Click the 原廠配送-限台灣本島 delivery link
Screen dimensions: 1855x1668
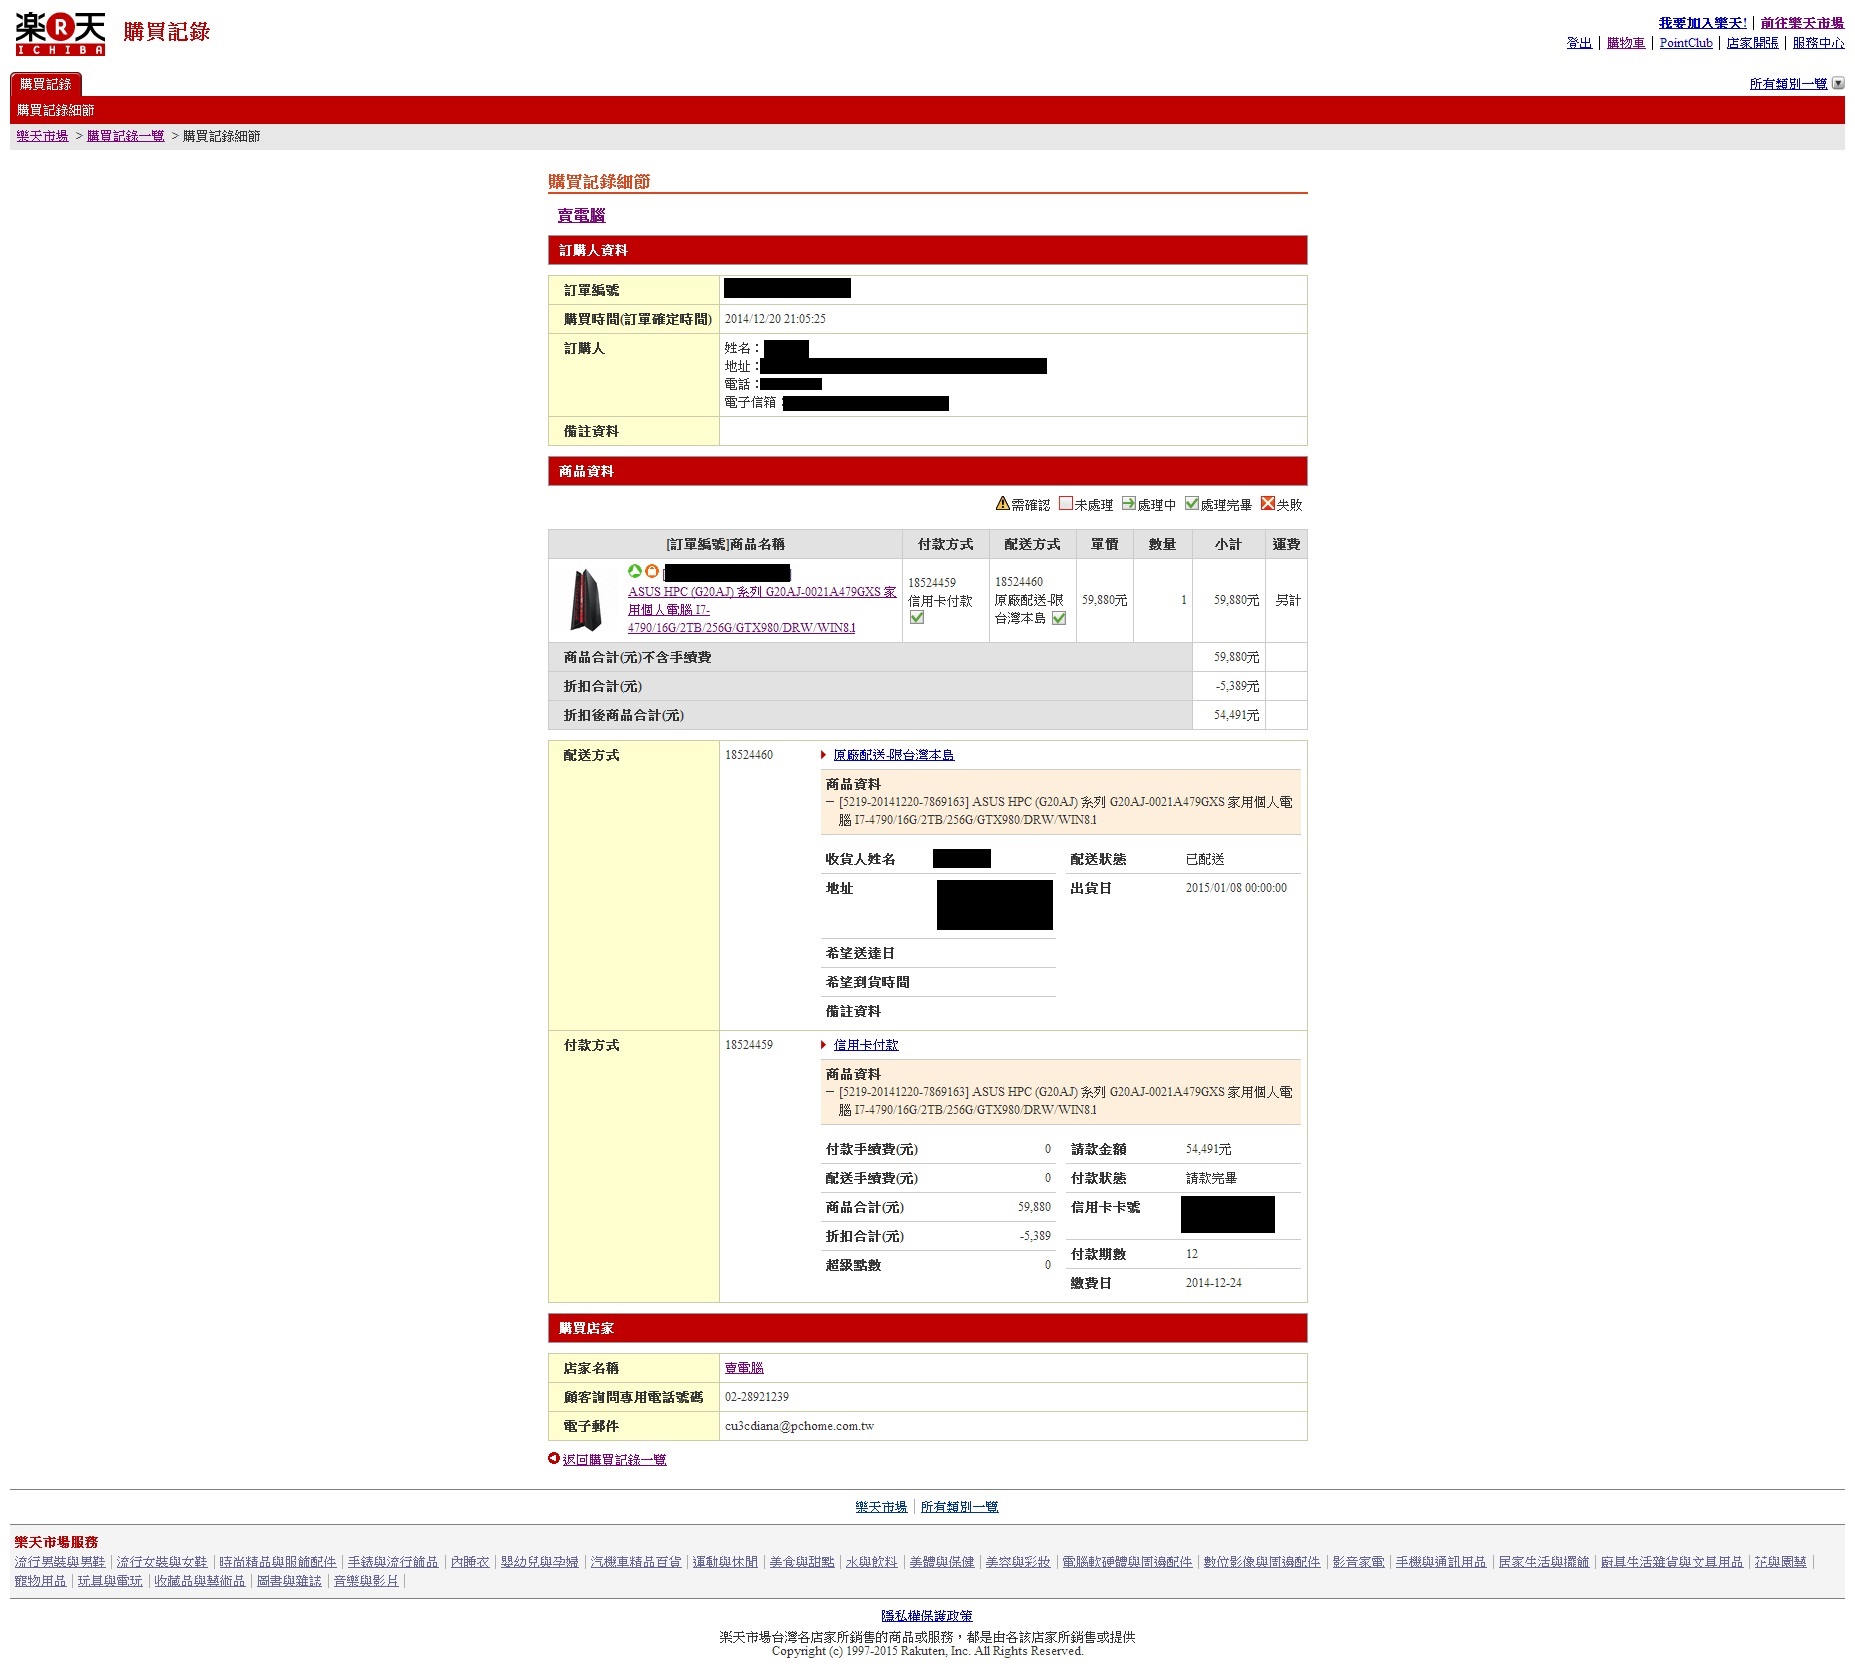click(x=894, y=755)
